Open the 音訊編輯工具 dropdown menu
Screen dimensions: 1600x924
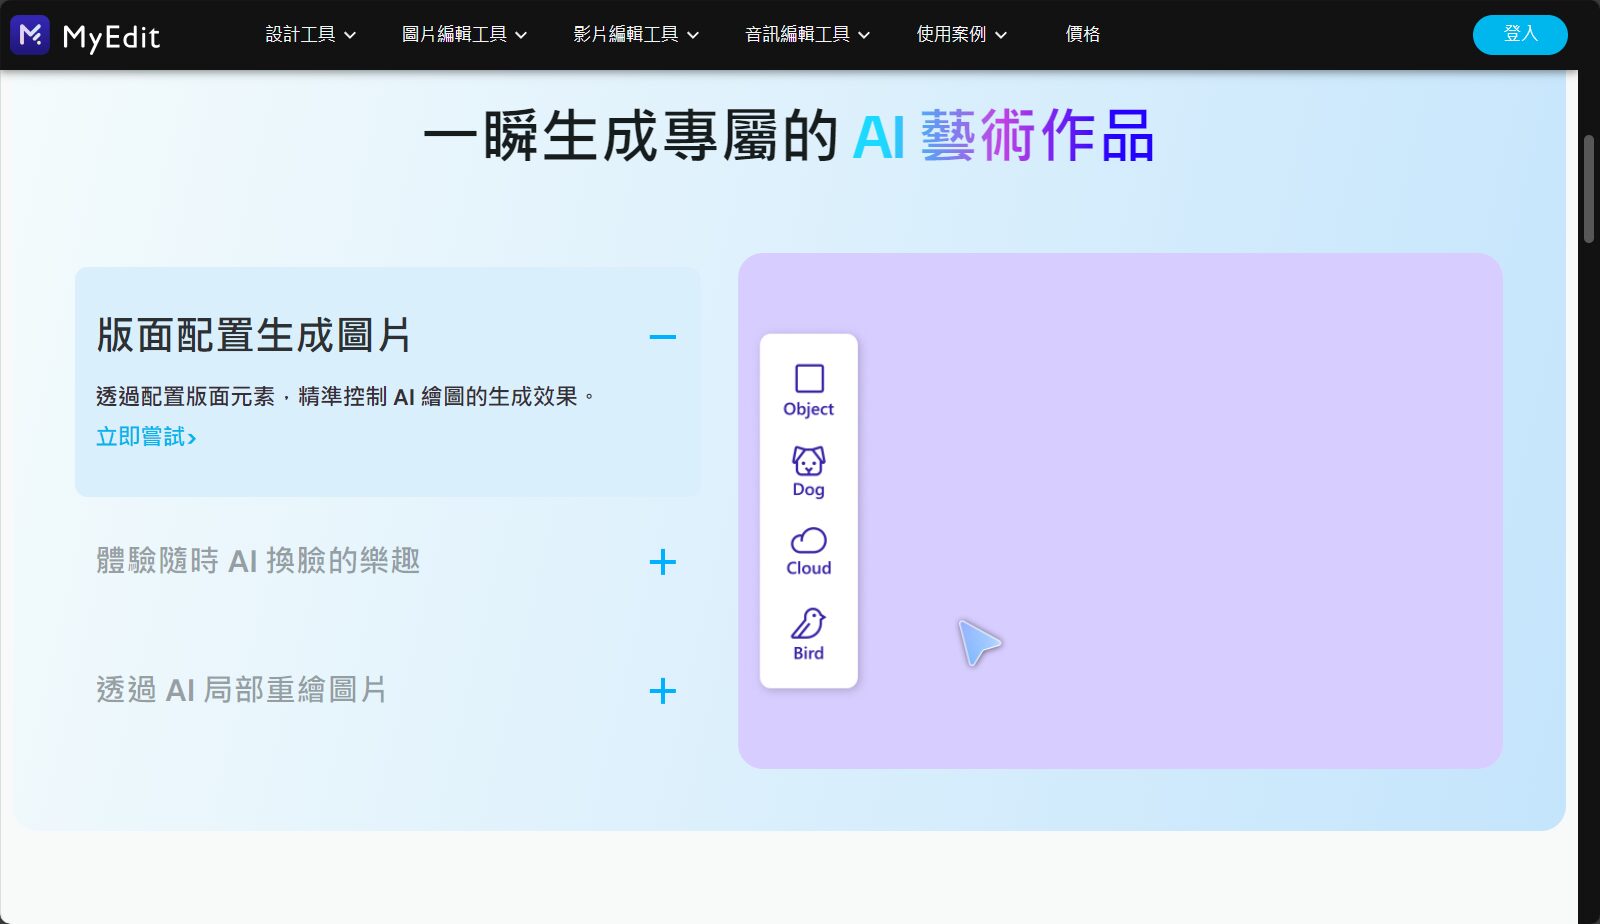pos(808,34)
